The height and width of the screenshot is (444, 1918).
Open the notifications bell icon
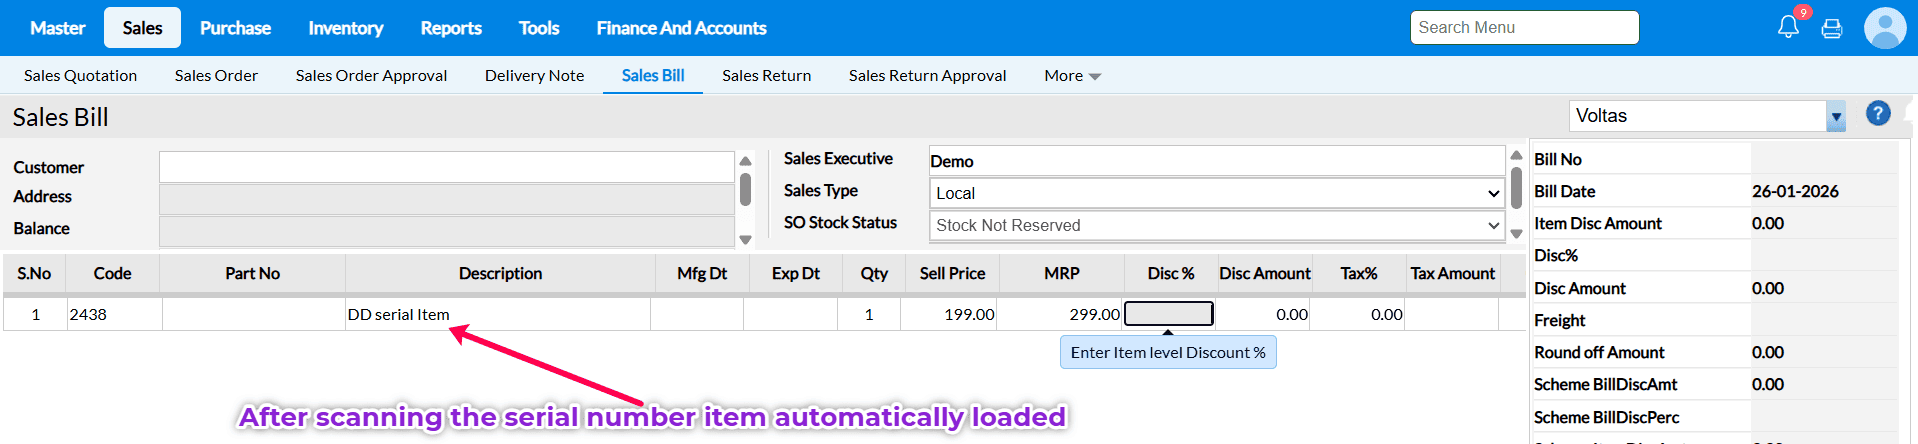(1788, 27)
